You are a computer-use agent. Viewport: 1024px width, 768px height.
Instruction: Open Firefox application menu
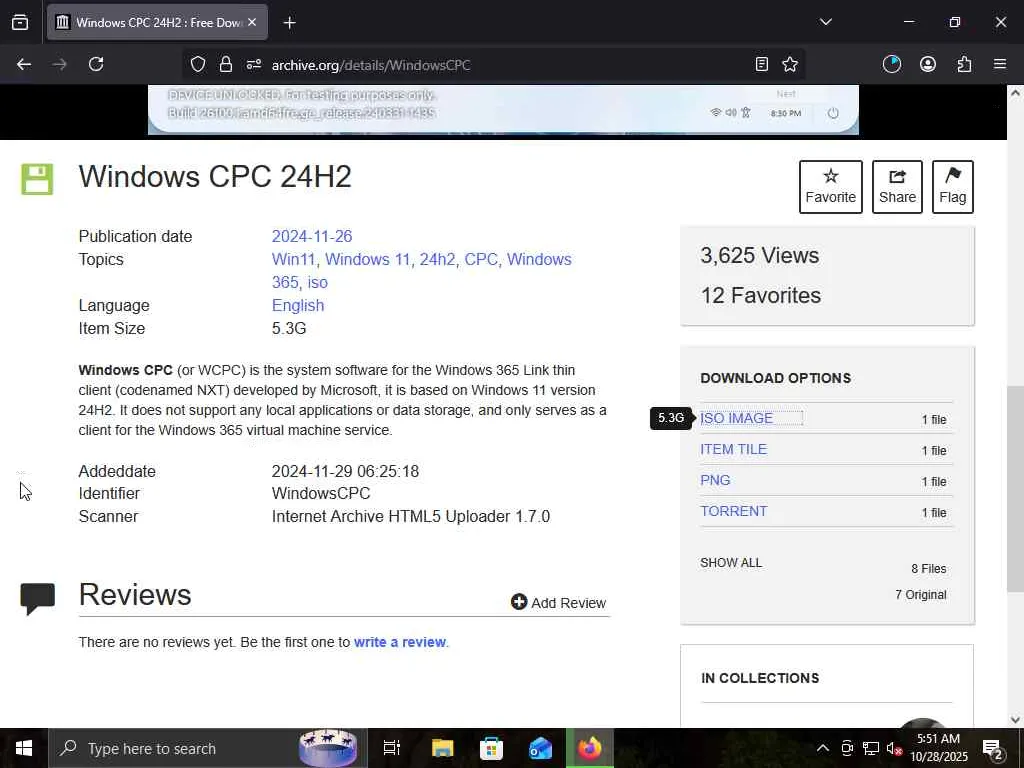click(1000, 64)
